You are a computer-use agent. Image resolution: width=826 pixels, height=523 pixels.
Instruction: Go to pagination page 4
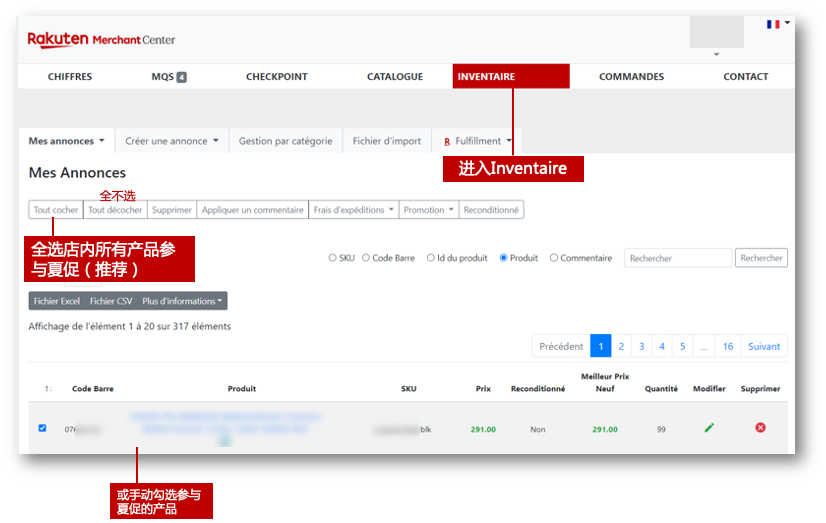coord(662,346)
